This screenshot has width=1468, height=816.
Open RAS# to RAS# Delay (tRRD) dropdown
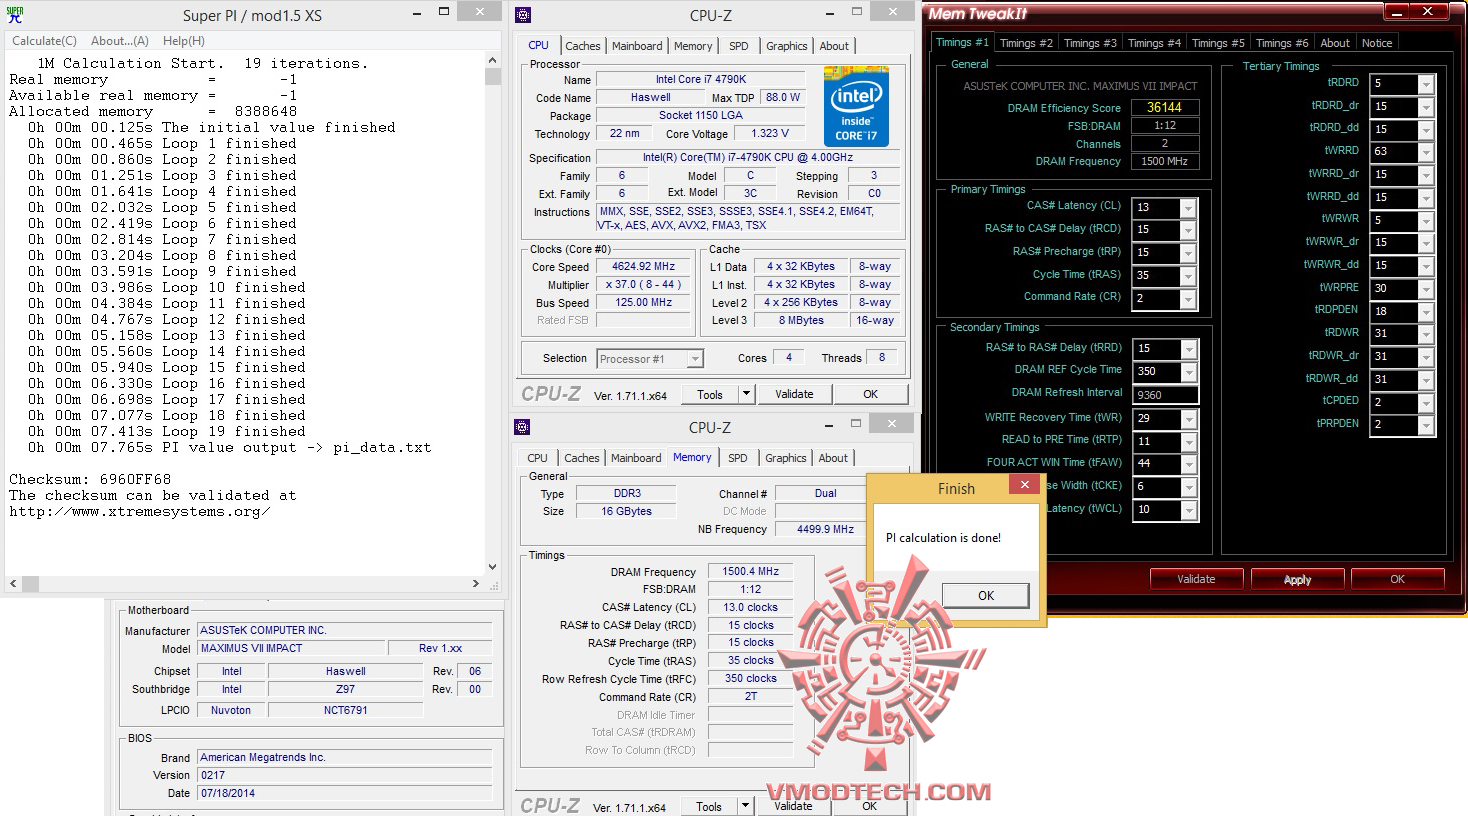point(1188,349)
